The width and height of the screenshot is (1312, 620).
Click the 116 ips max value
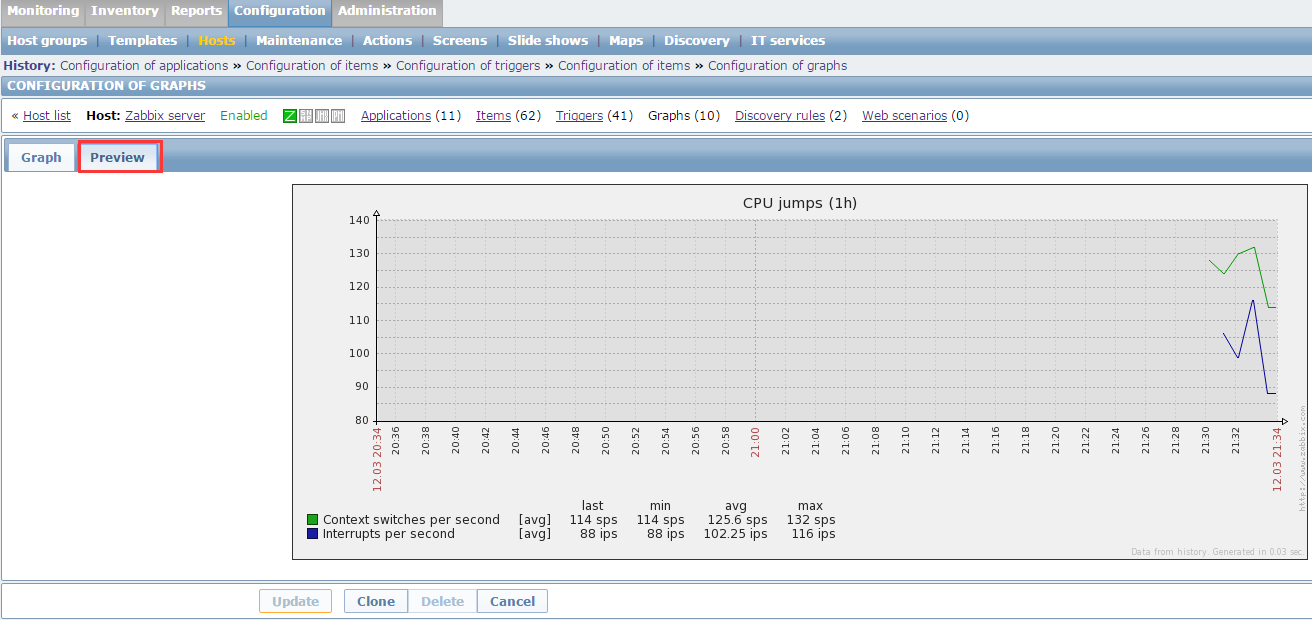811,534
